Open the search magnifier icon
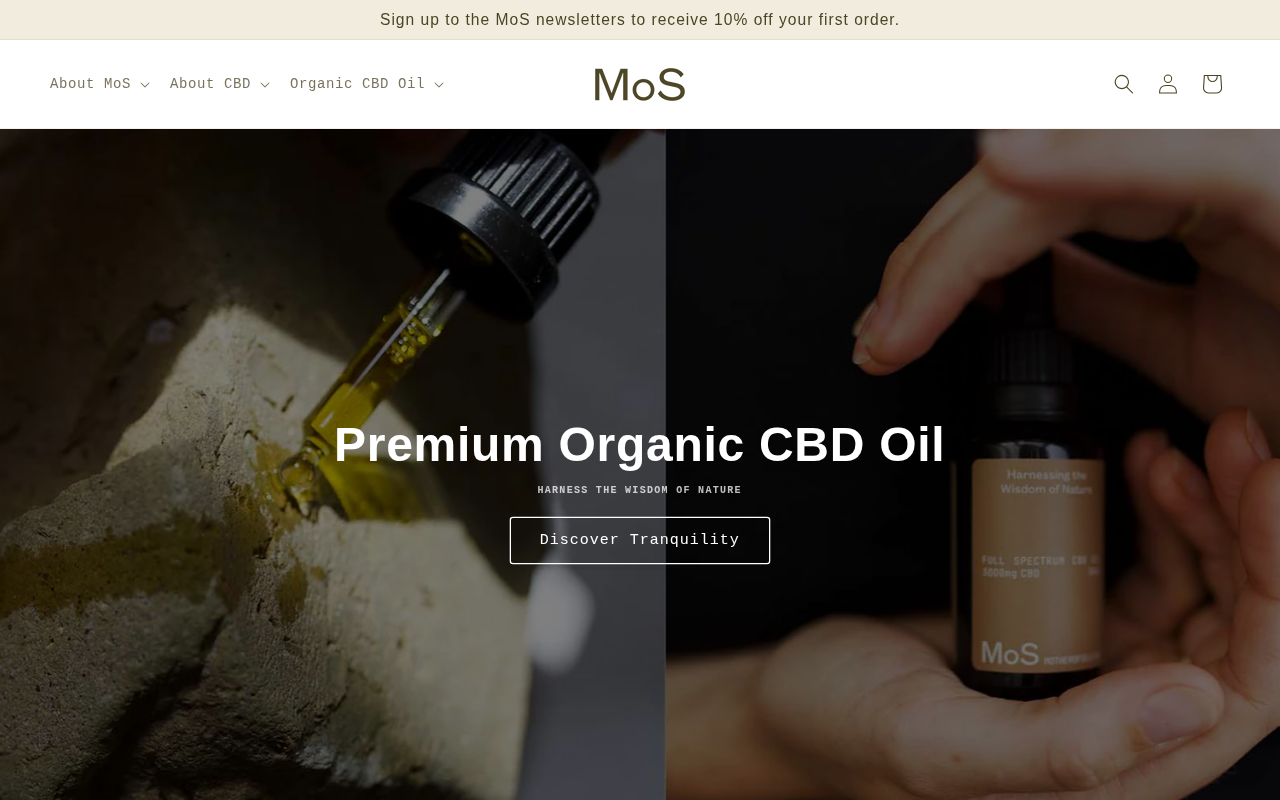The height and width of the screenshot is (800, 1280). (x=1124, y=84)
